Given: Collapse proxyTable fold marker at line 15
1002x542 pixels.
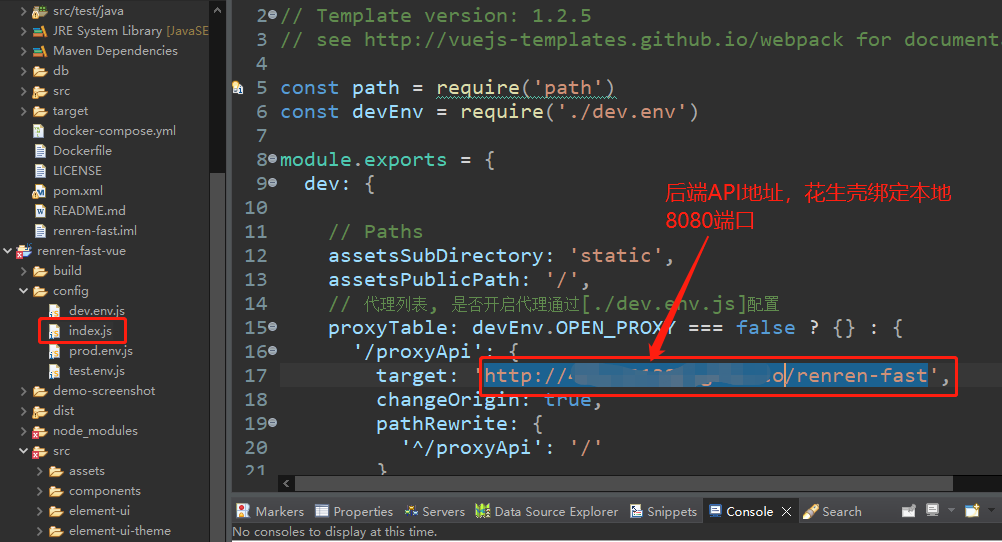Looking at the screenshot, I should pos(273,327).
